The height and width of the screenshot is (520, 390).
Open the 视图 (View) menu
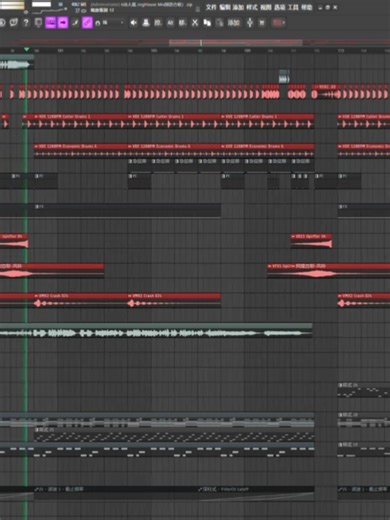[266, 7]
